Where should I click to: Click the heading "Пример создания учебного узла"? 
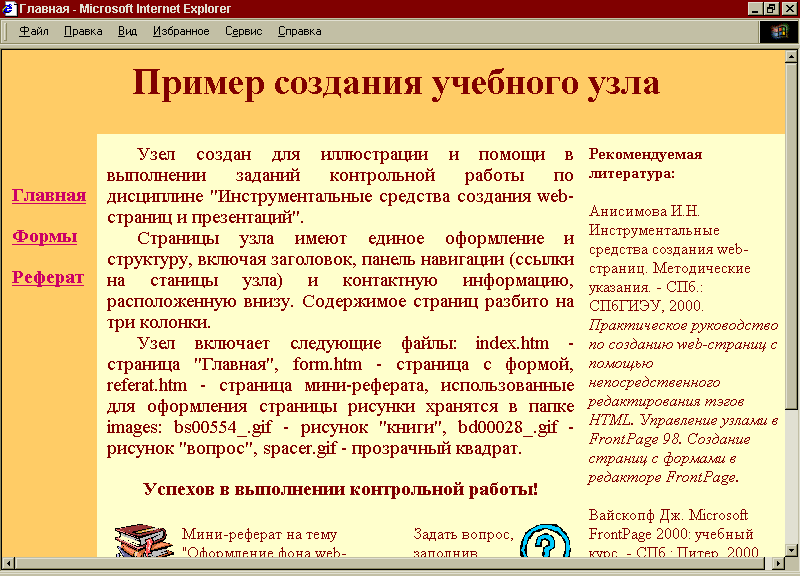(396, 83)
